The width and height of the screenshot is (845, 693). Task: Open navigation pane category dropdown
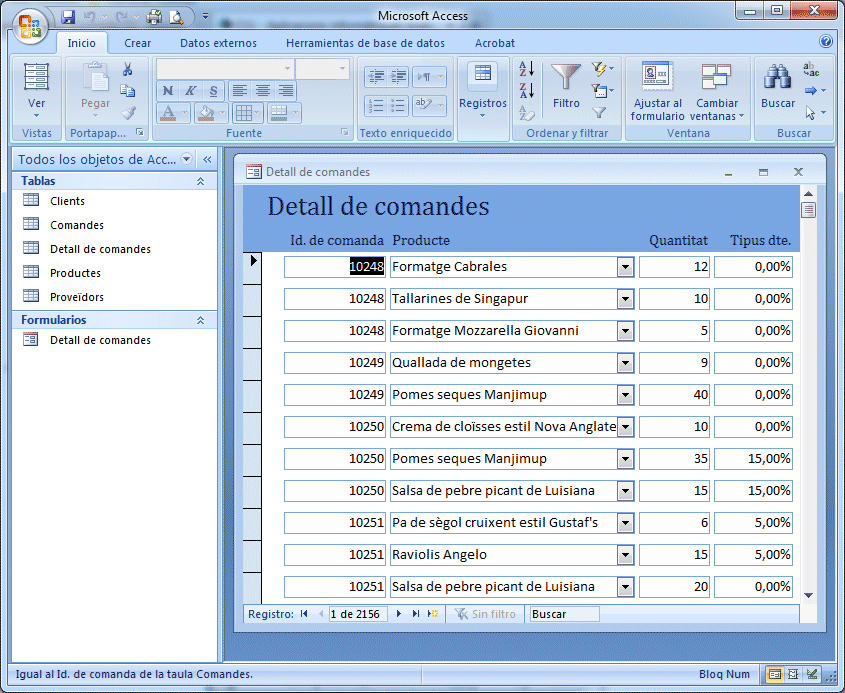(x=186, y=159)
